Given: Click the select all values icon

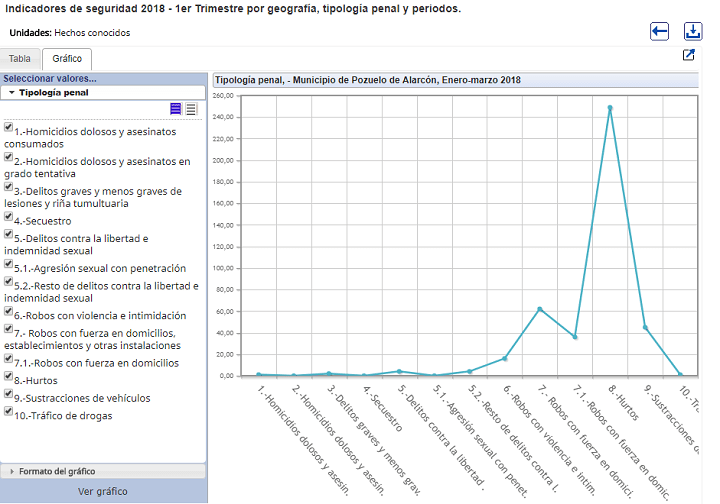Looking at the screenshot, I should [175, 109].
